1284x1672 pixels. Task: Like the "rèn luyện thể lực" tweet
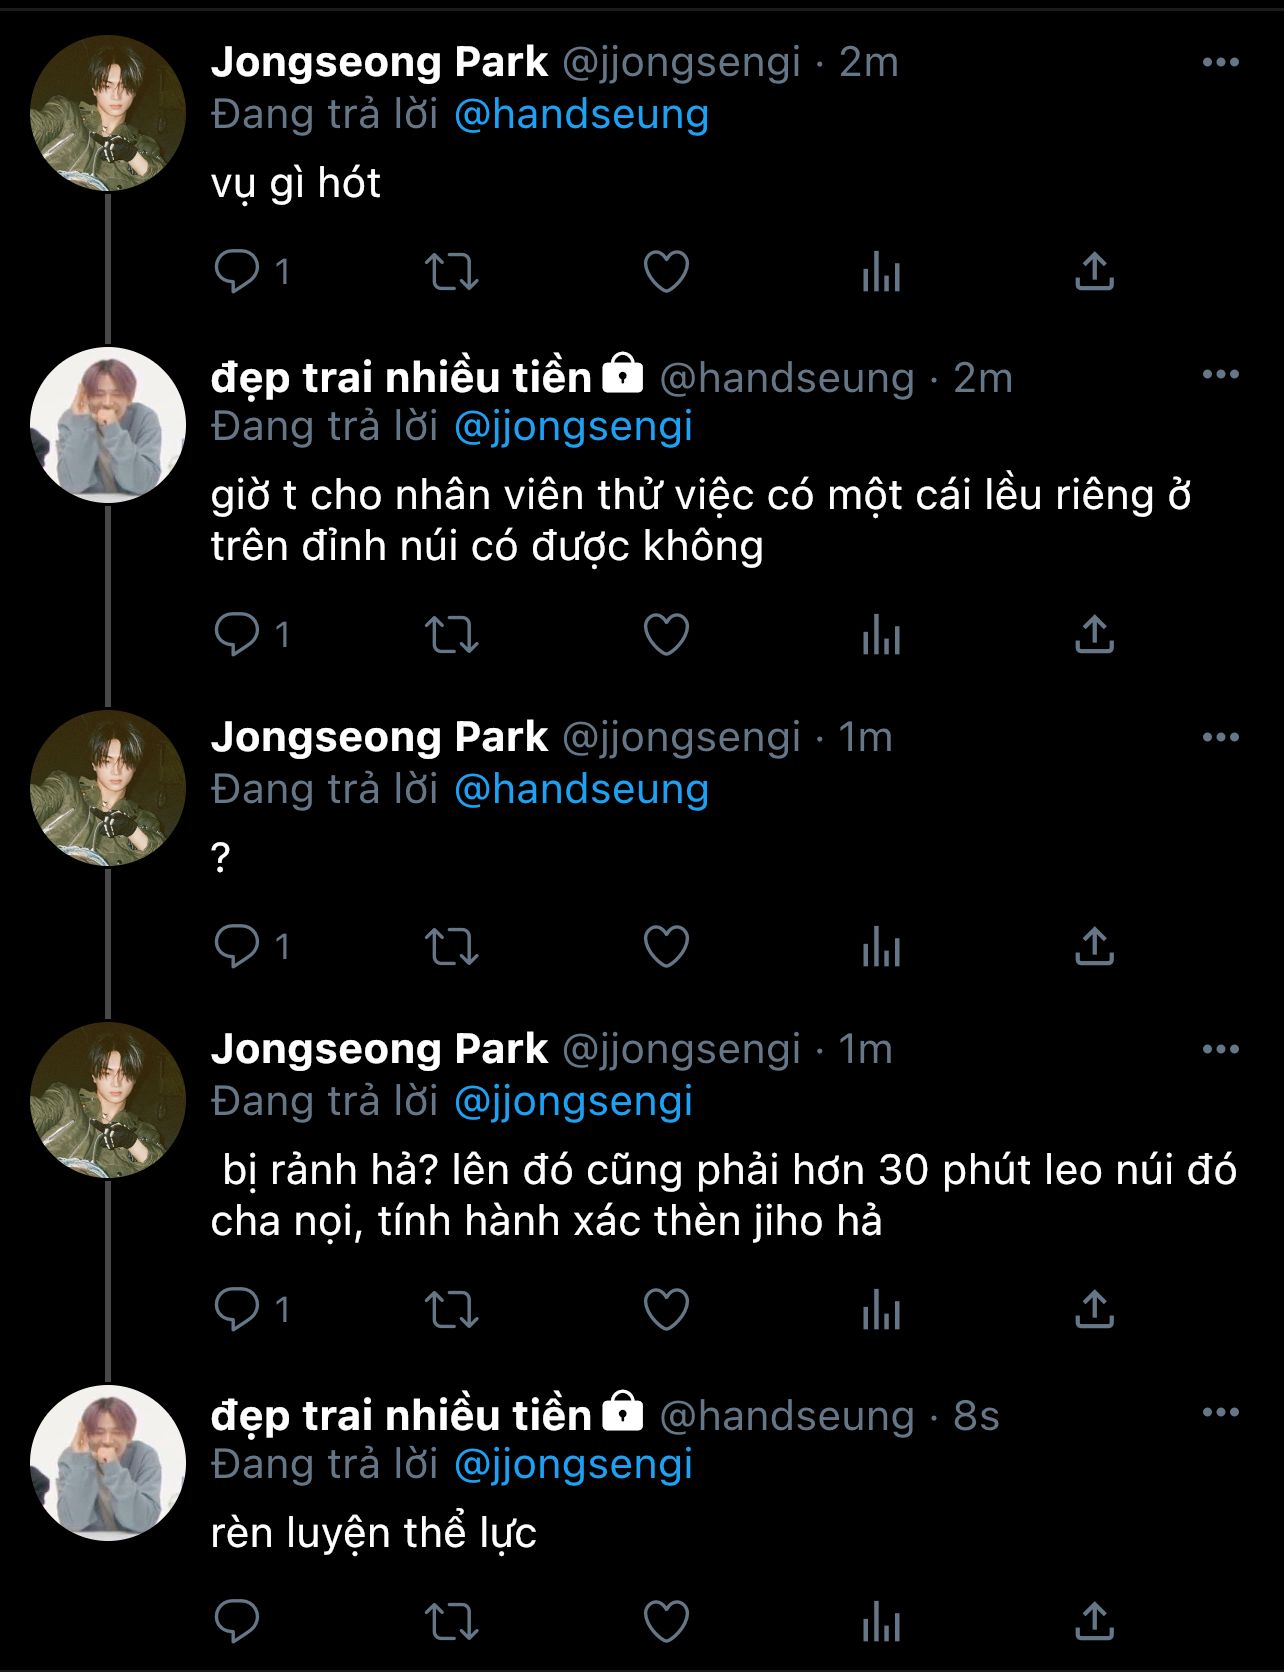click(x=666, y=1622)
